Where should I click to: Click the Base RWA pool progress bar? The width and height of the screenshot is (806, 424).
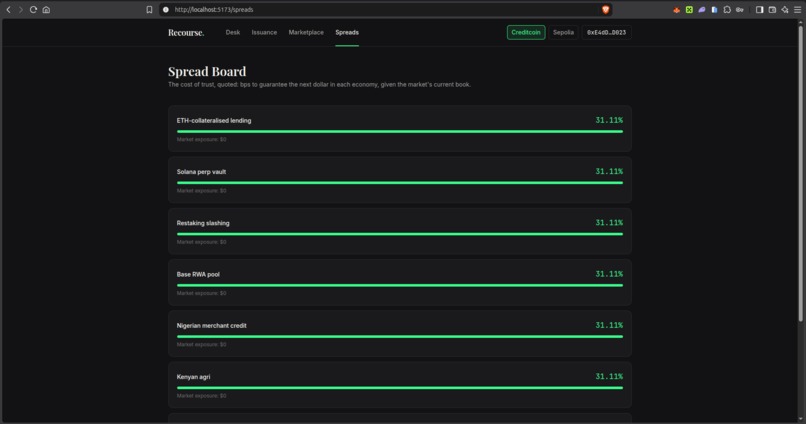tap(400, 285)
